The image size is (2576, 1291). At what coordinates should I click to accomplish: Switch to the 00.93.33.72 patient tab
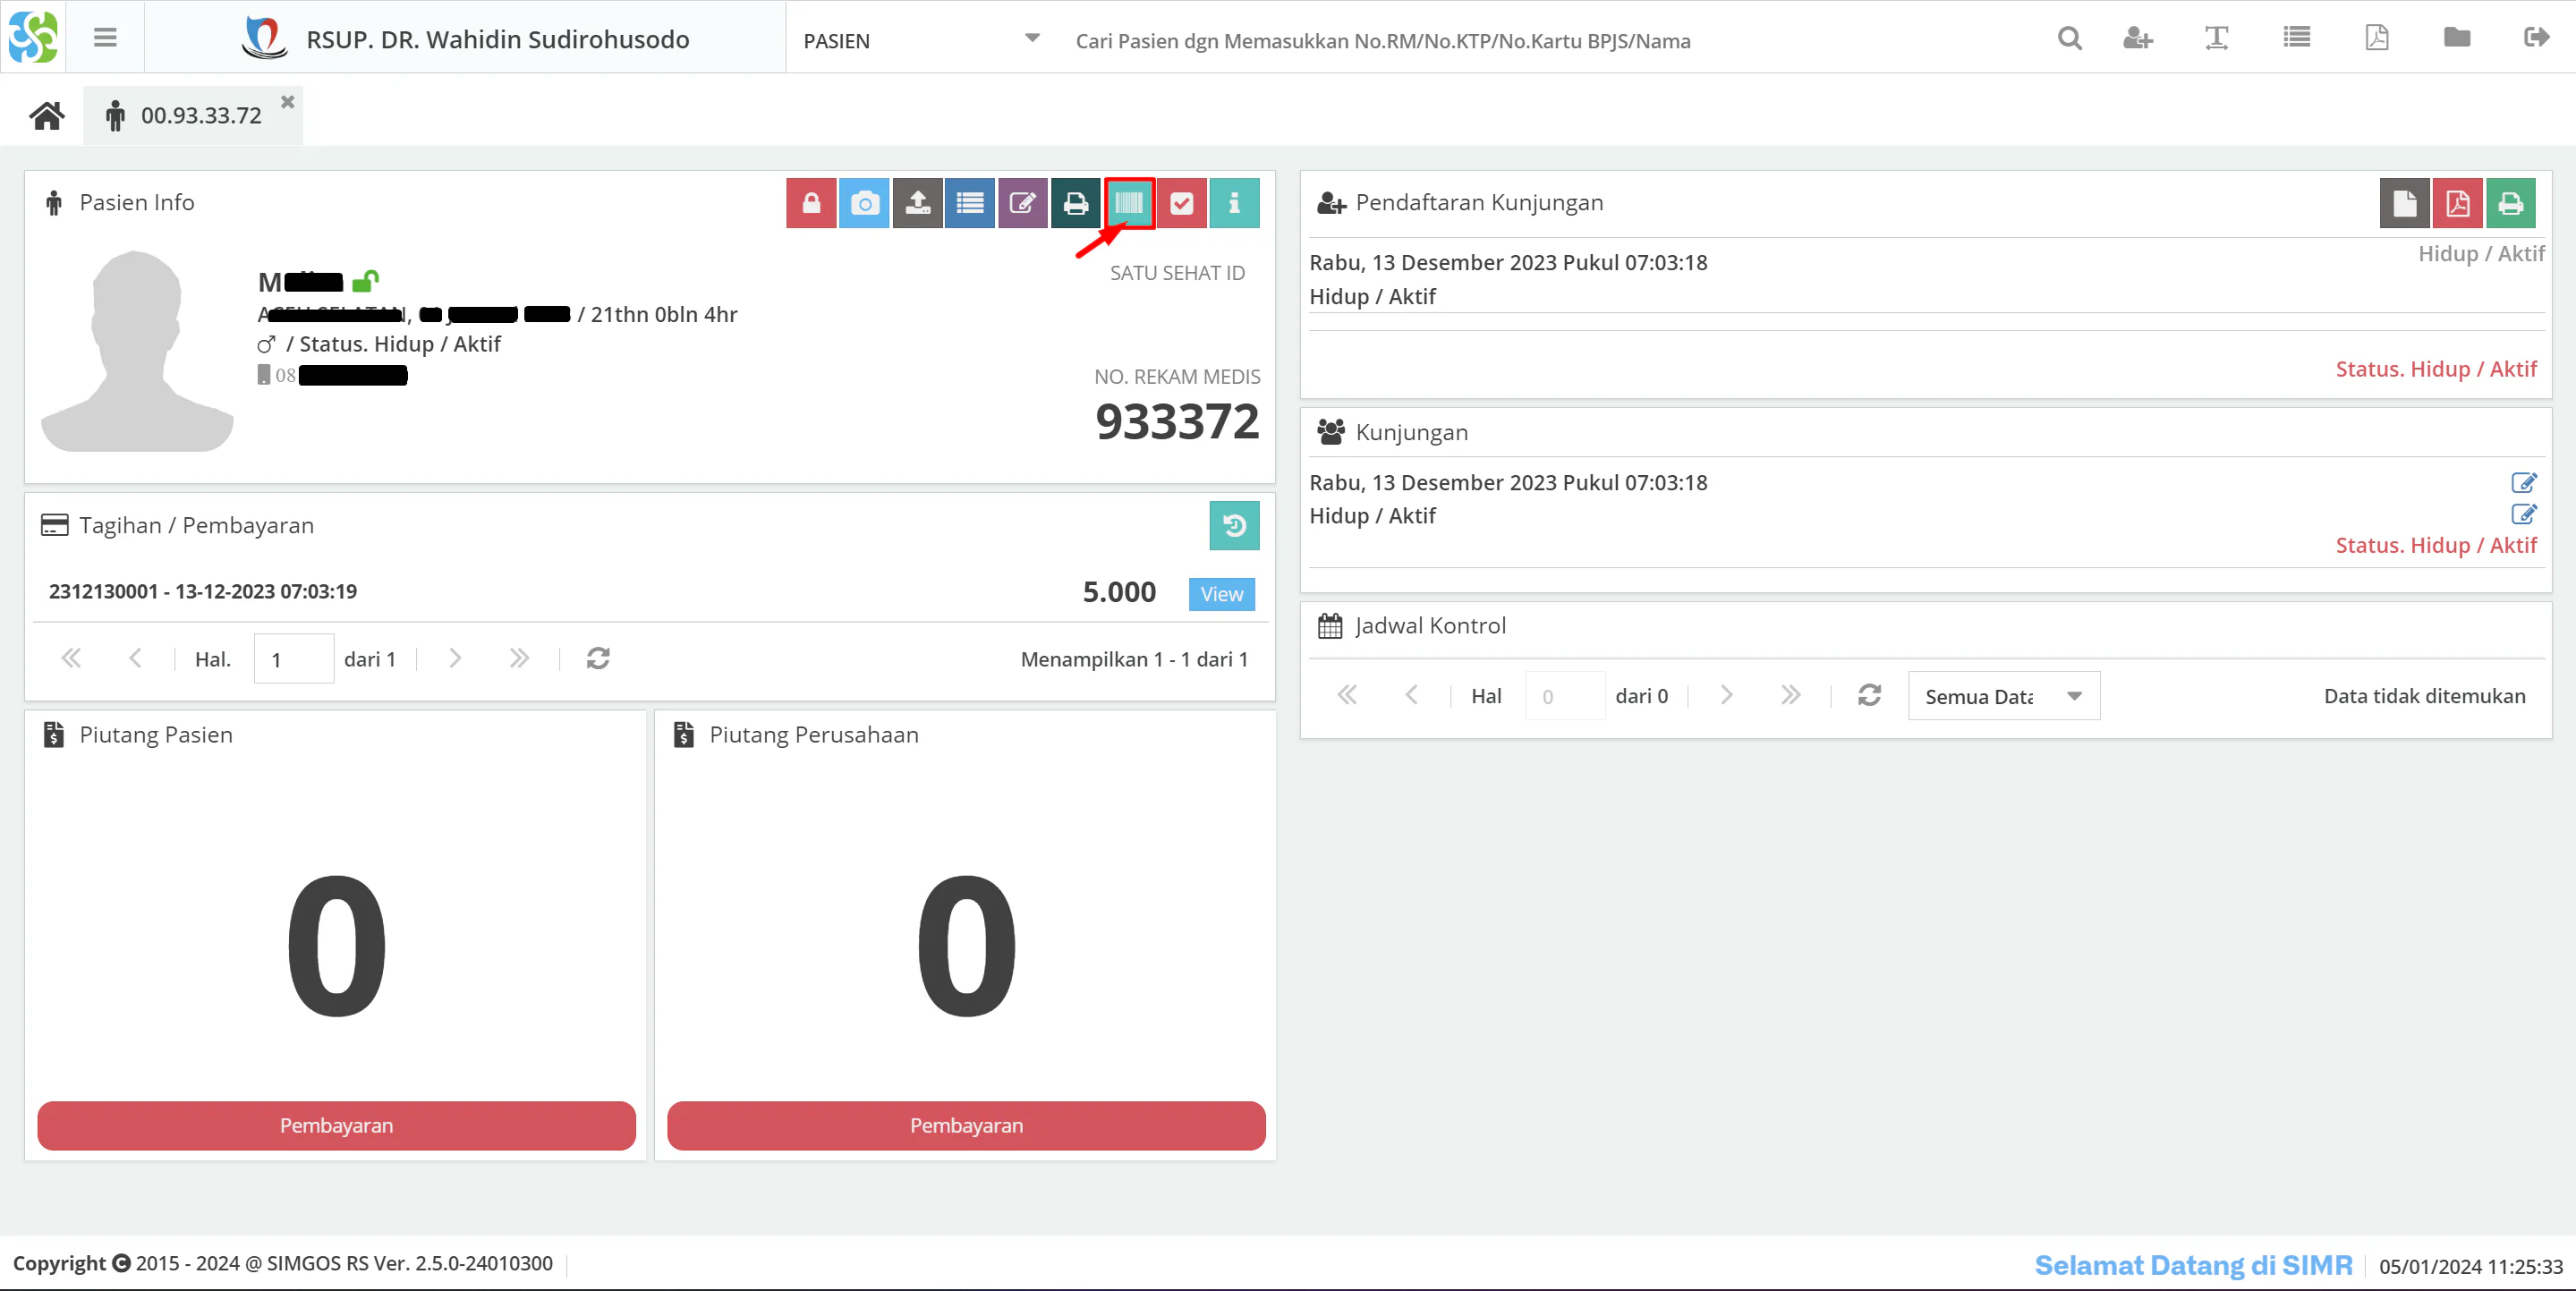[x=192, y=116]
